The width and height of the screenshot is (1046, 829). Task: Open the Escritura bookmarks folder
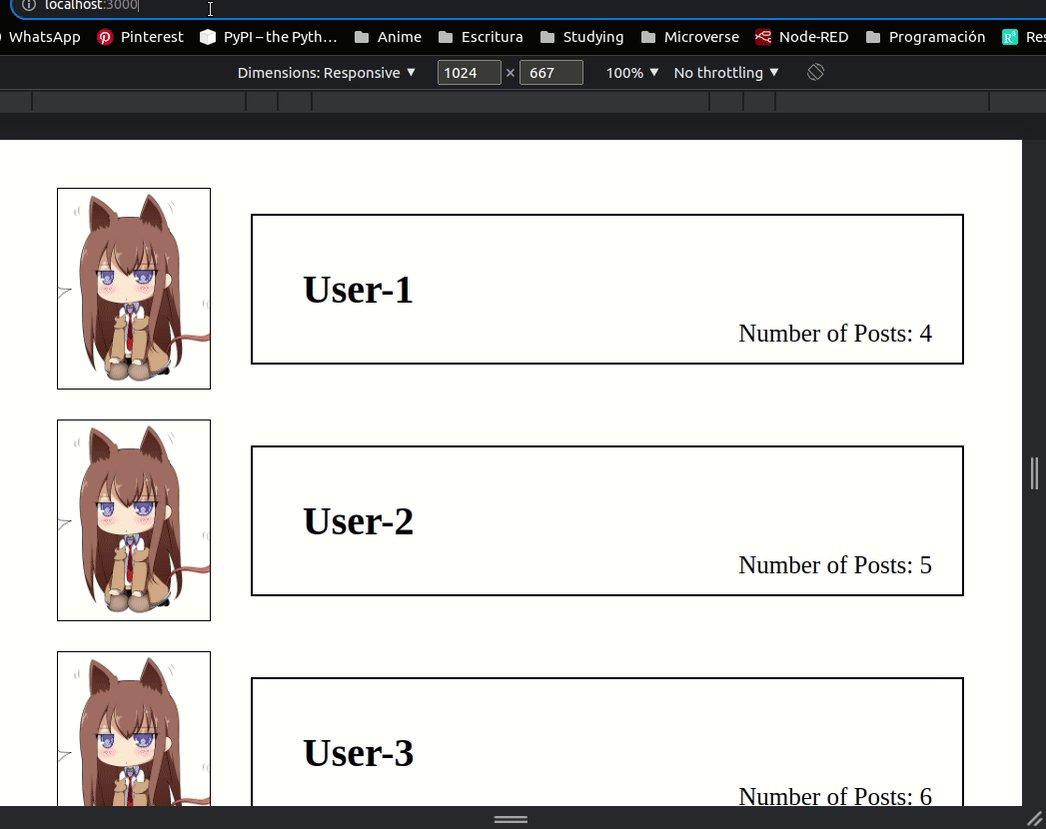pos(480,37)
